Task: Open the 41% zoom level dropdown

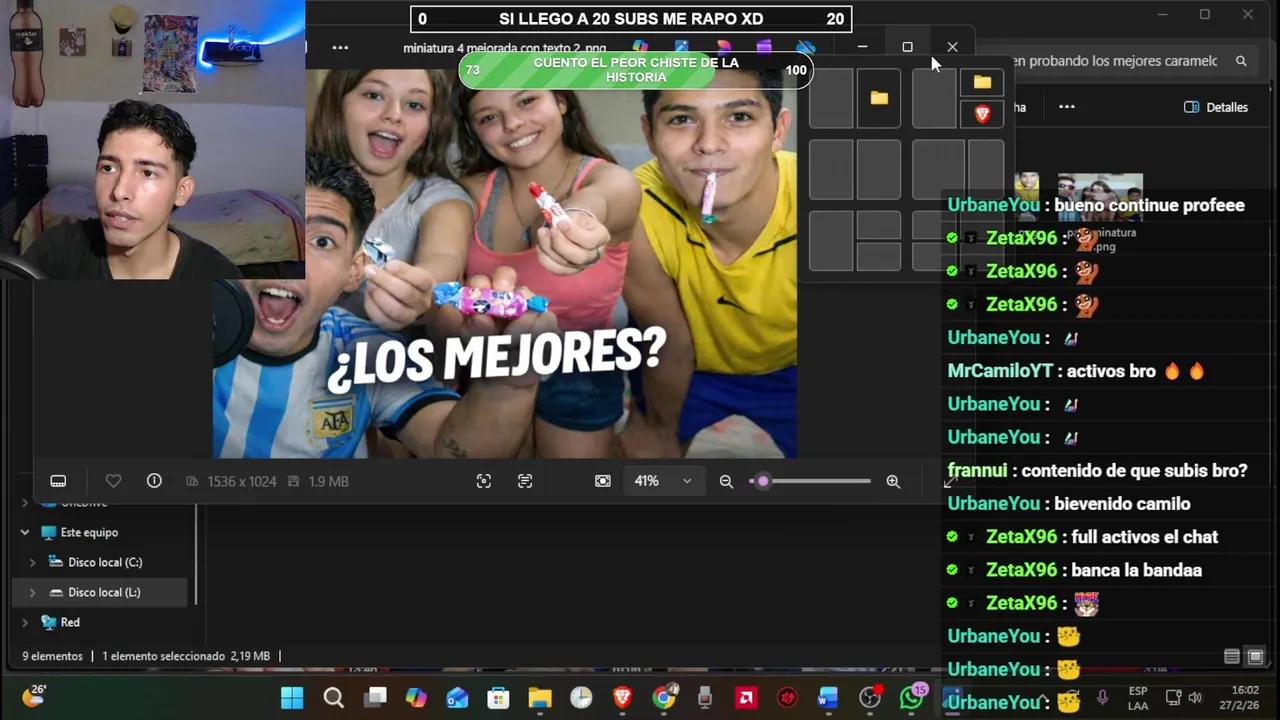Action: (663, 481)
